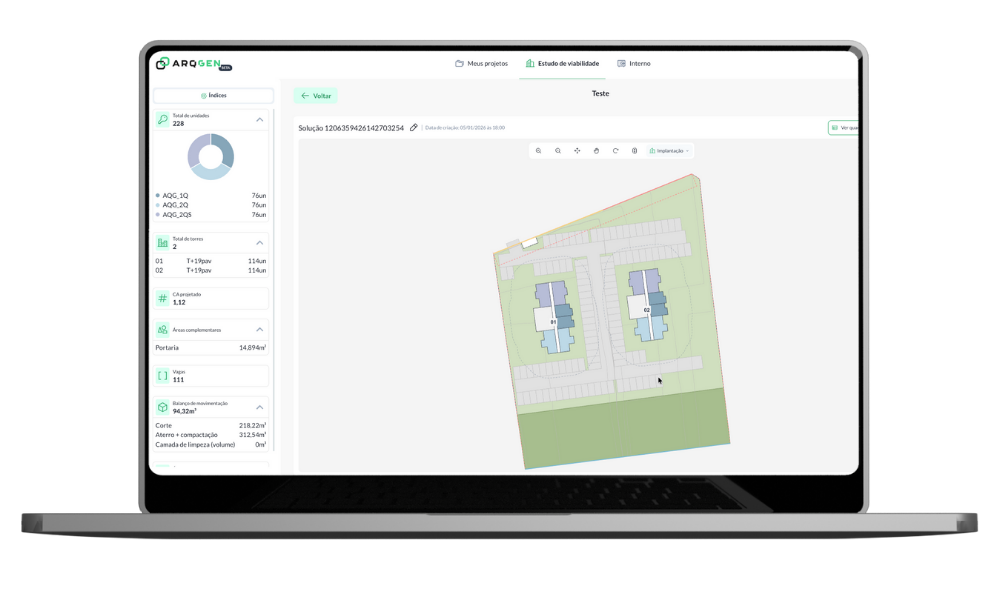Open the Meus projetos tab
This screenshot has height=600, width=1000.
(481, 63)
